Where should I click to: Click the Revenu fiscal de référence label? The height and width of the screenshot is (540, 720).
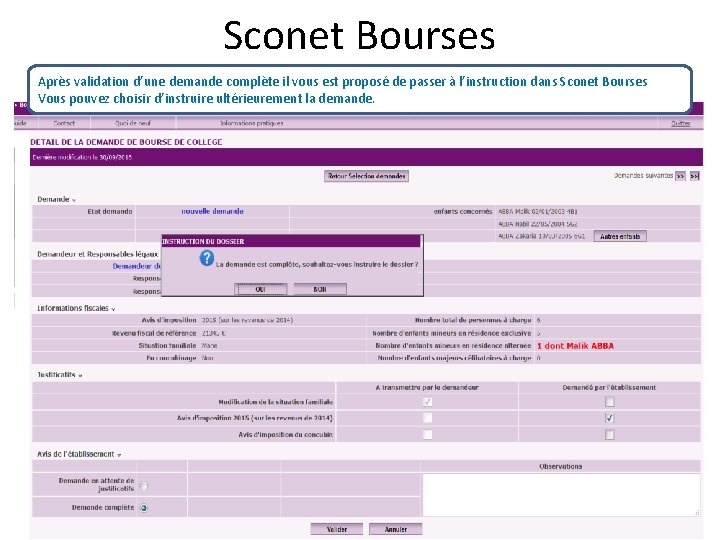pyautogui.click(x=154, y=333)
